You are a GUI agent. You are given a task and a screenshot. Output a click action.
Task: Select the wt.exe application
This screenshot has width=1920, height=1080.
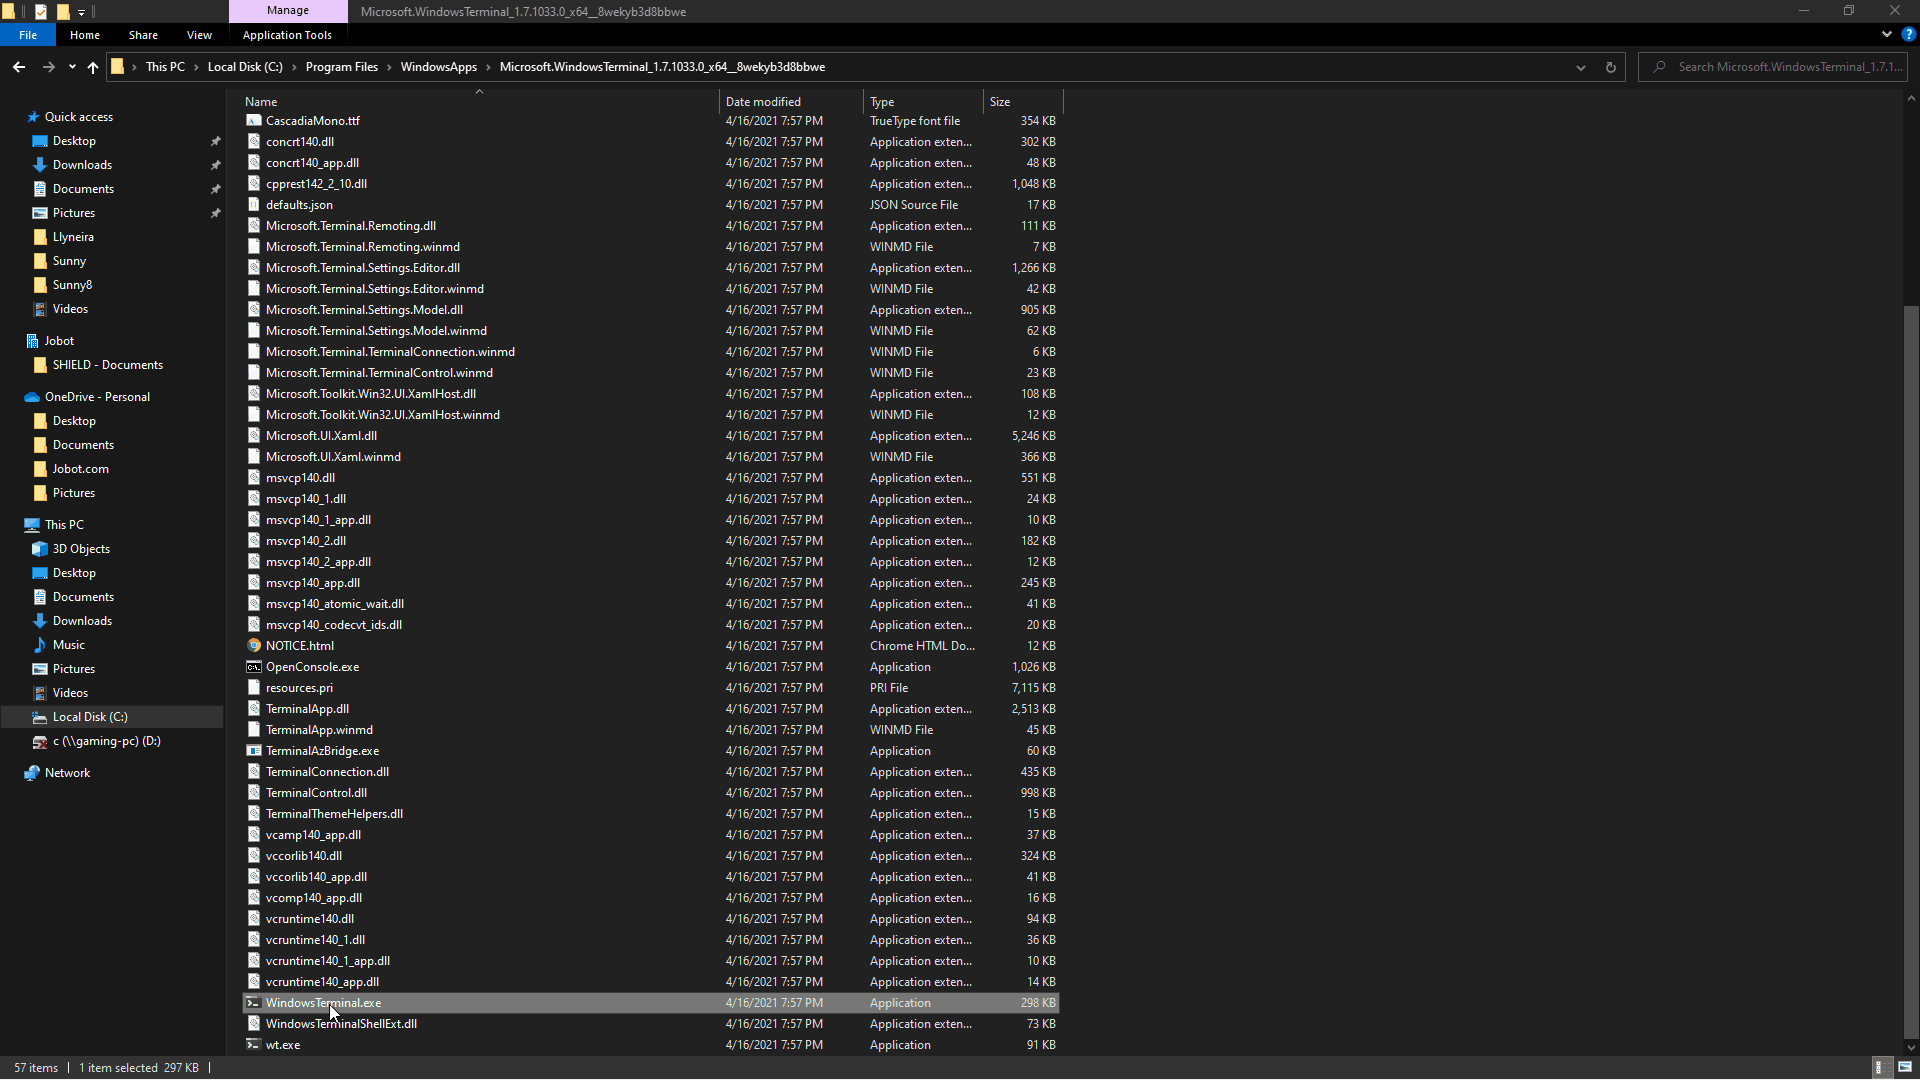coord(283,1045)
